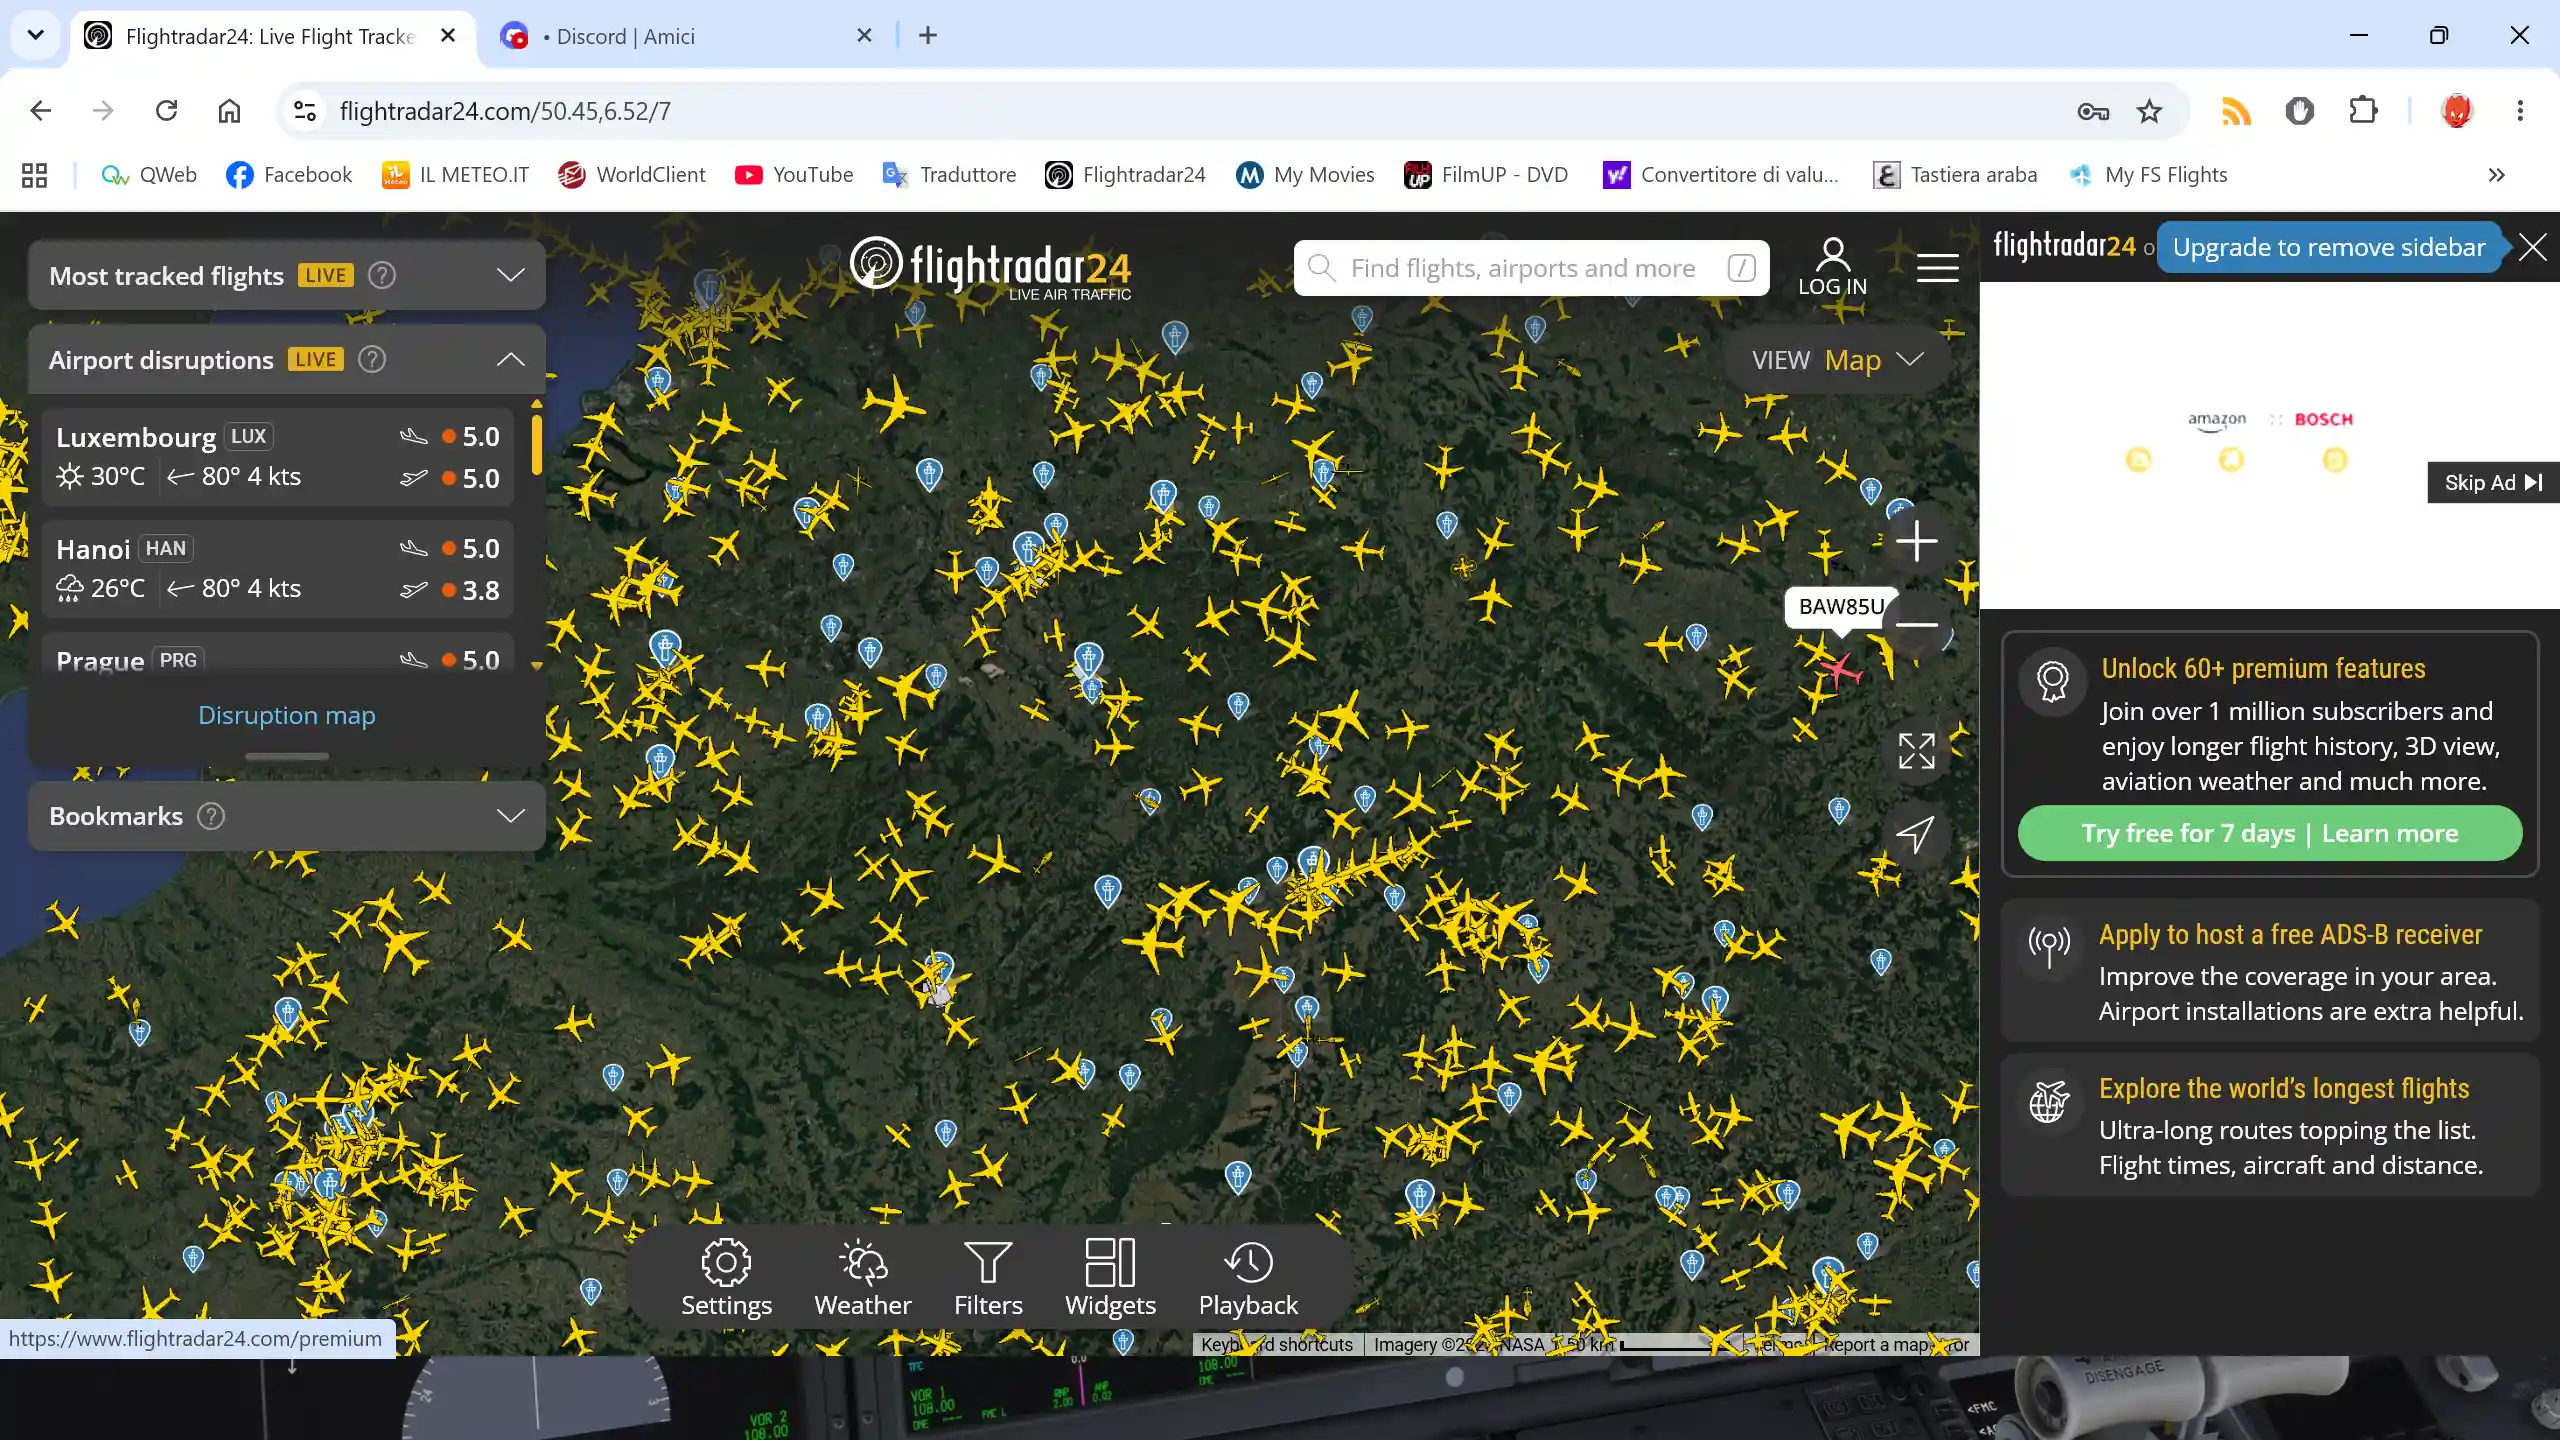
Task: Close the advertising sidebar
Action: (2532, 247)
